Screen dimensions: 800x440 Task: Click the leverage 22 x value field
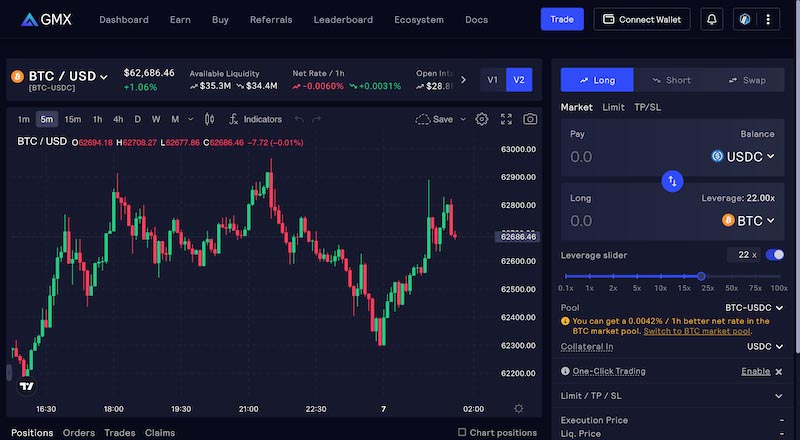pyautogui.click(x=743, y=255)
